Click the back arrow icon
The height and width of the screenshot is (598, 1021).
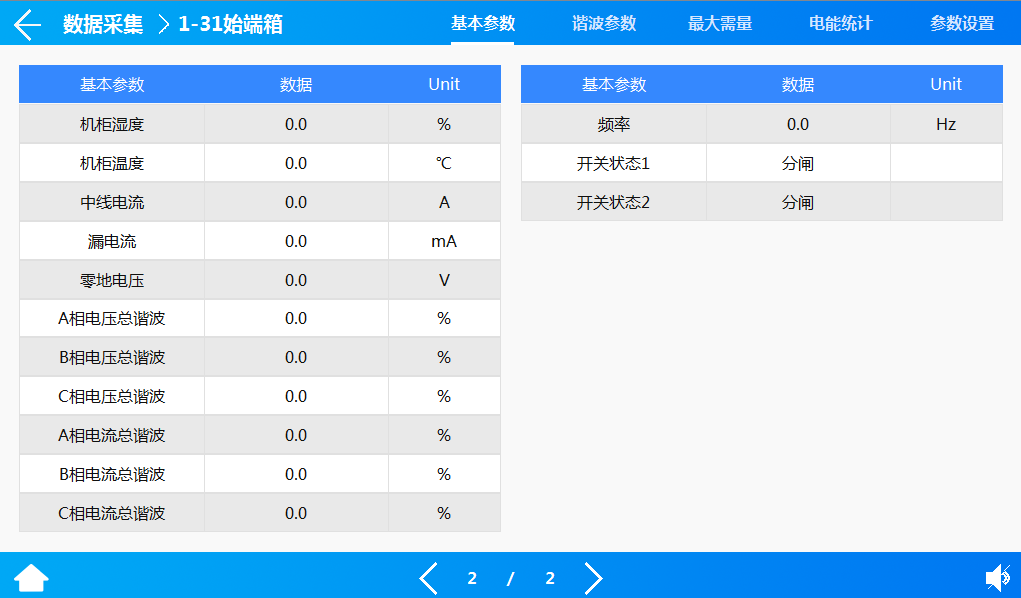[27, 25]
